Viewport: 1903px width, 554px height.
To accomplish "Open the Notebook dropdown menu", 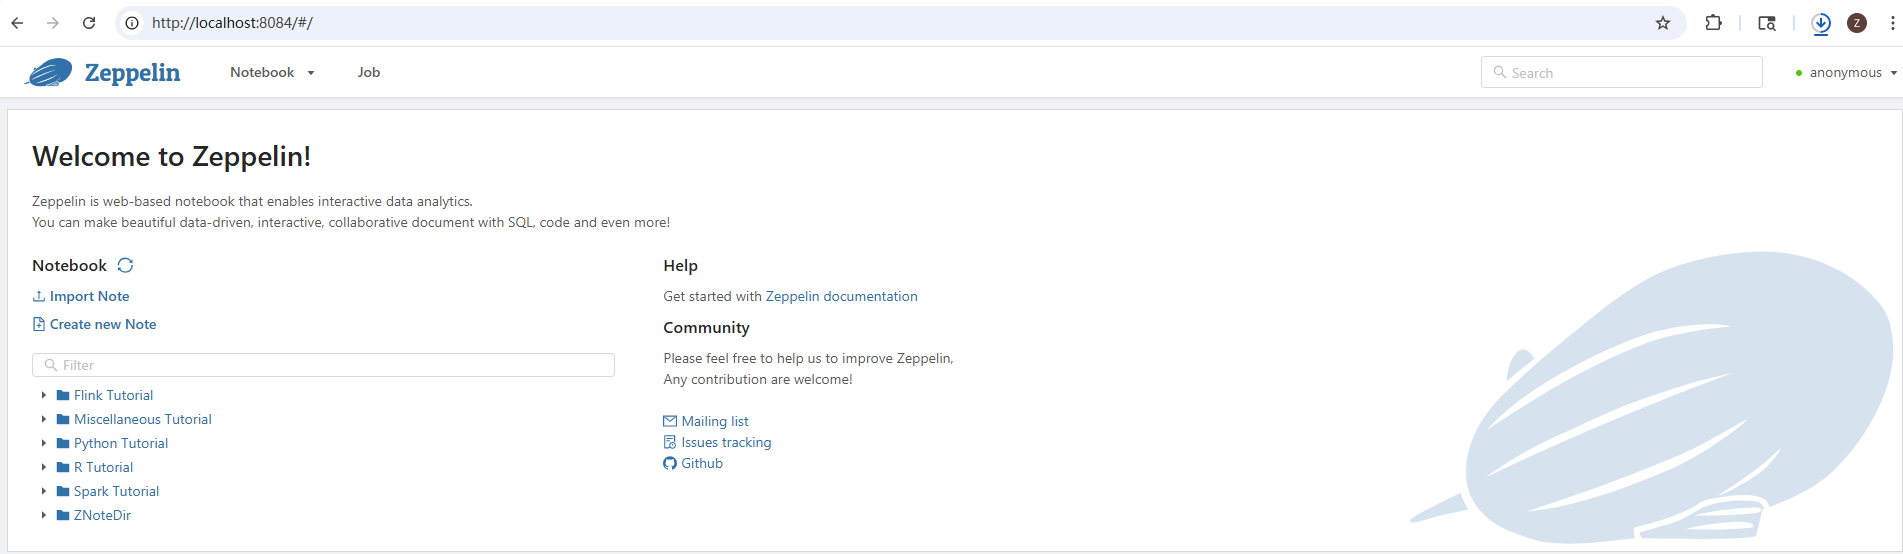I will pos(272,72).
